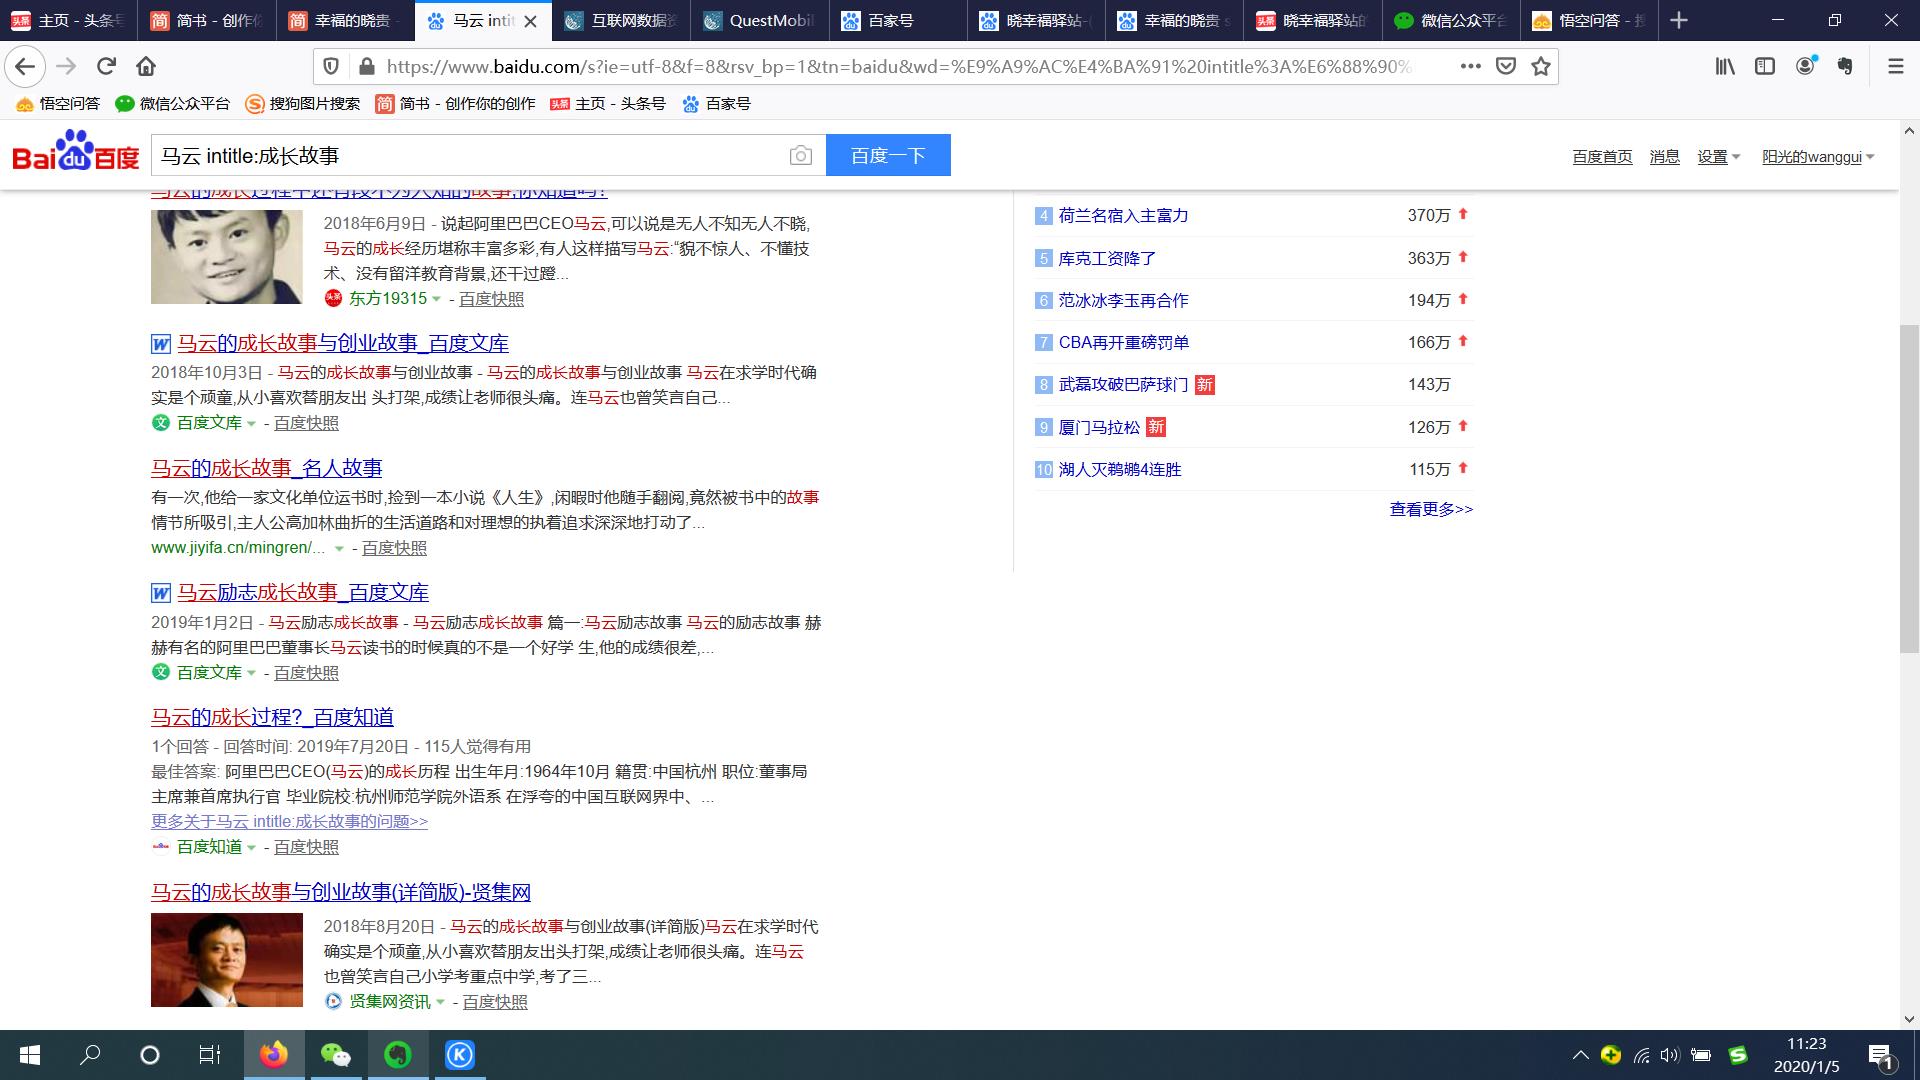Open Firefox Library icon
The image size is (1920, 1080).
click(1725, 66)
